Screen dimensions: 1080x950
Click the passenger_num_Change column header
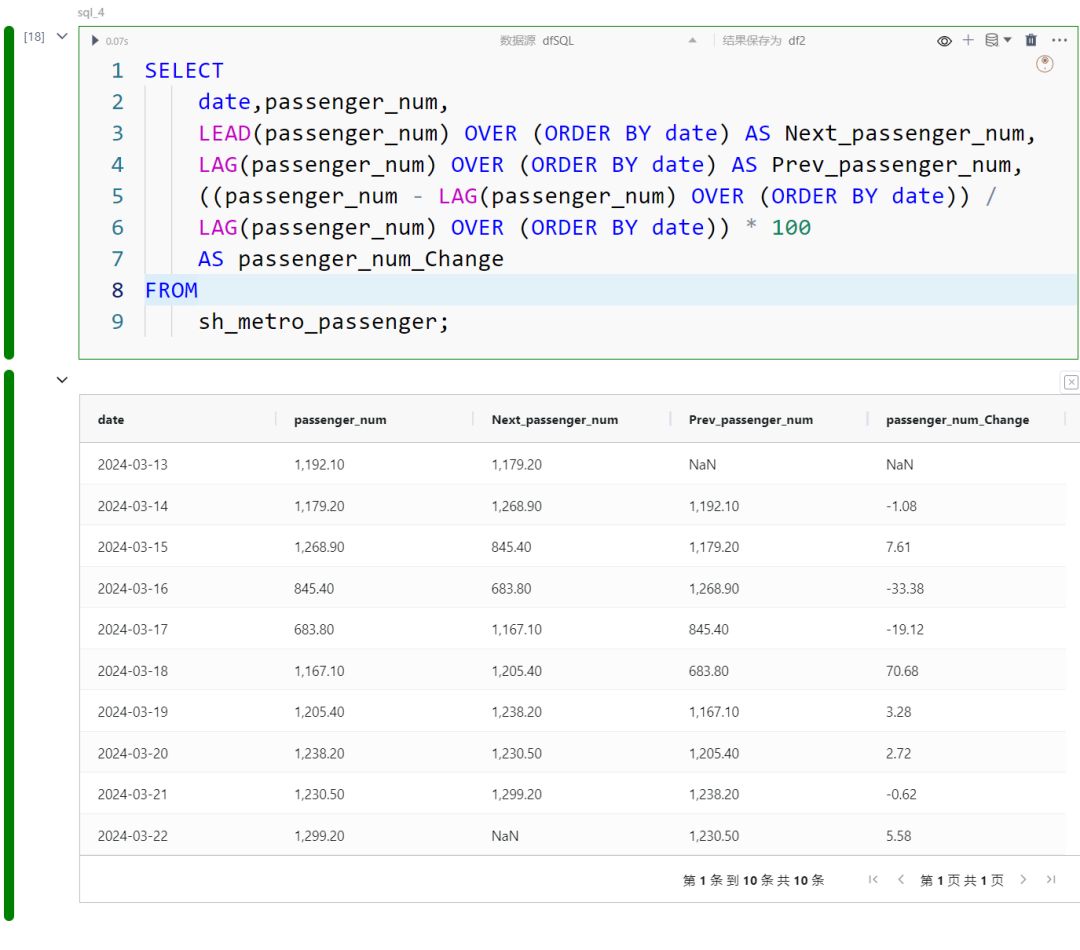[x=957, y=420]
